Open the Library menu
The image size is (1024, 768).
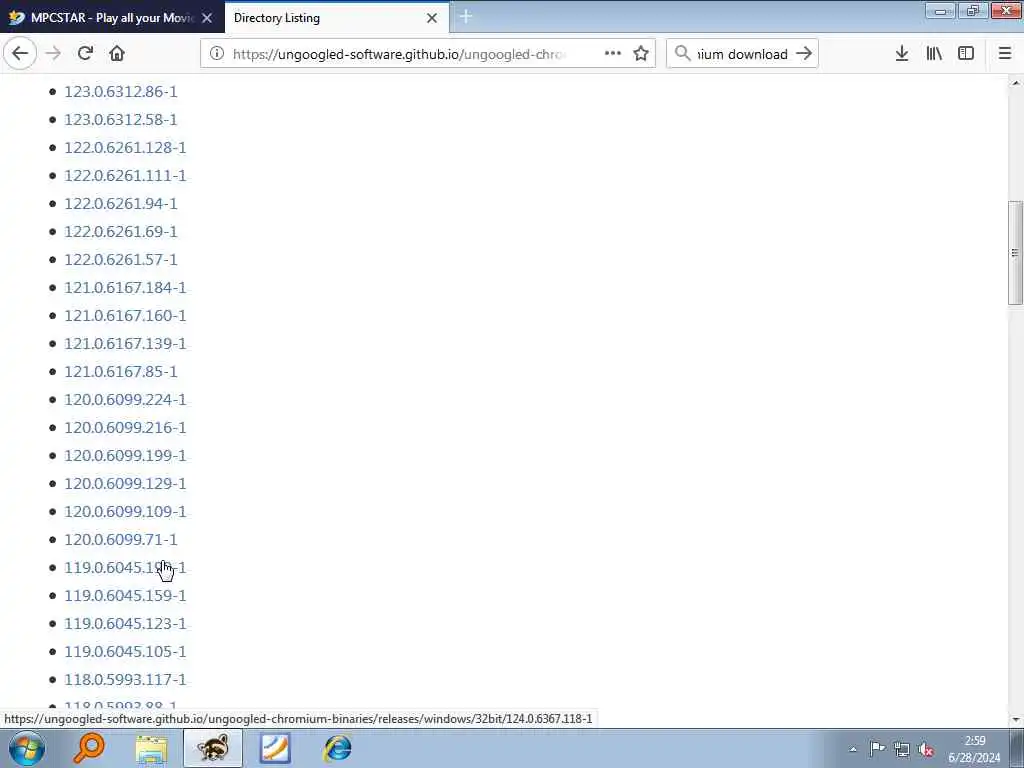pyautogui.click(x=934, y=54)
